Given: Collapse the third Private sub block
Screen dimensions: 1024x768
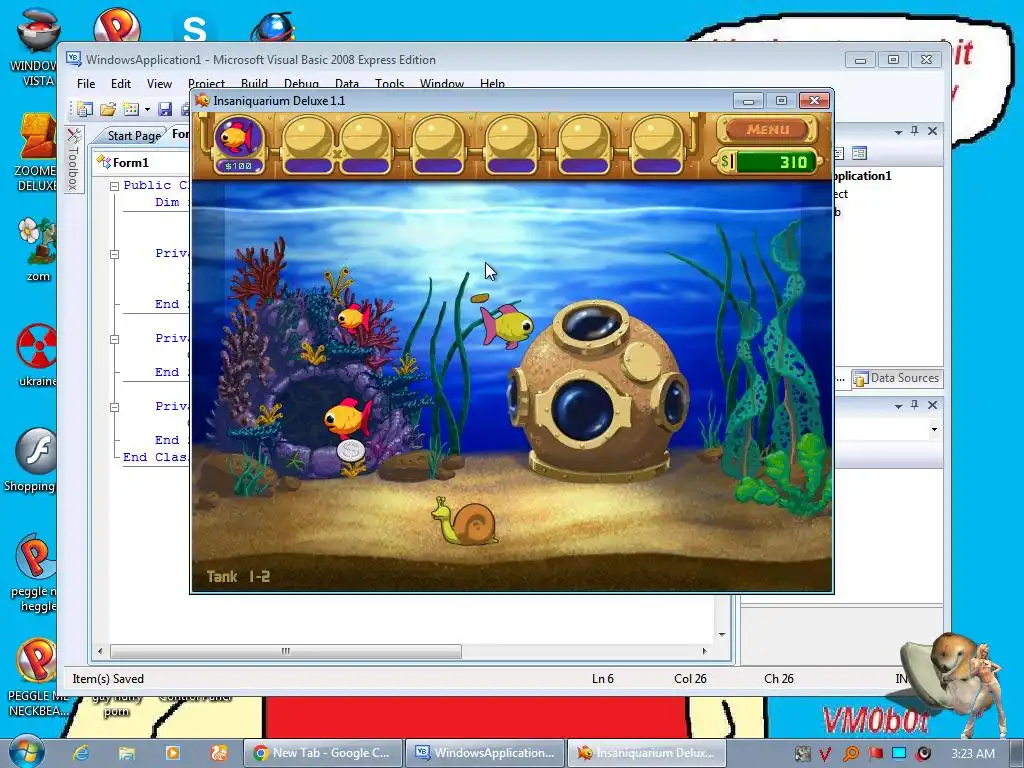Looking at the screenshot, I should click(114, 407).
